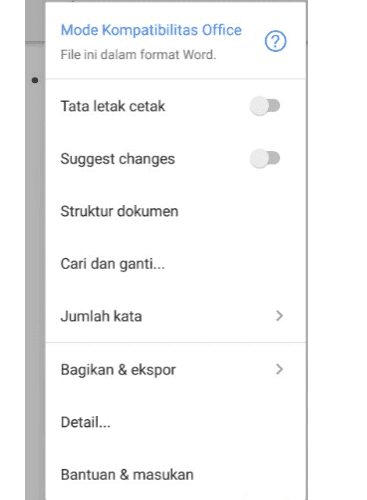Open the Office compatibility help icon
The image size is (367, 500).
click(275, 41)
